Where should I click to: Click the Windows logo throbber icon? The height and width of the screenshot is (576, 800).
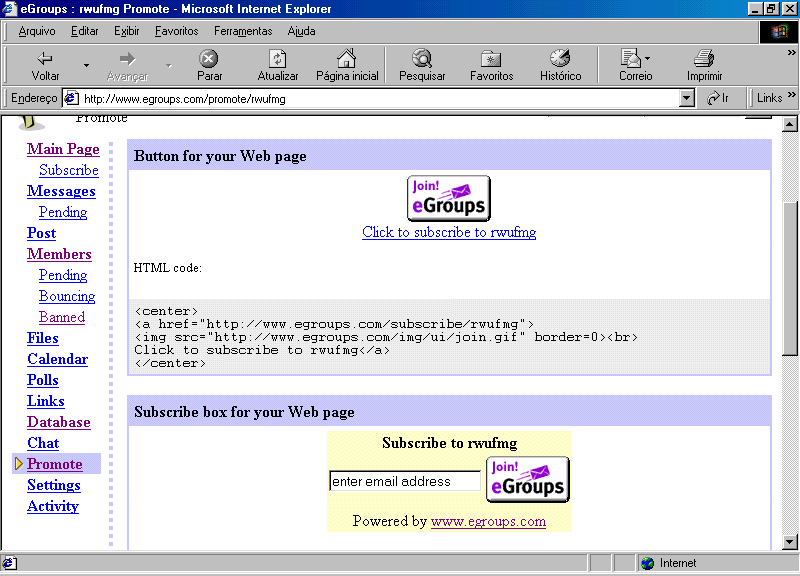click(779, 32)
